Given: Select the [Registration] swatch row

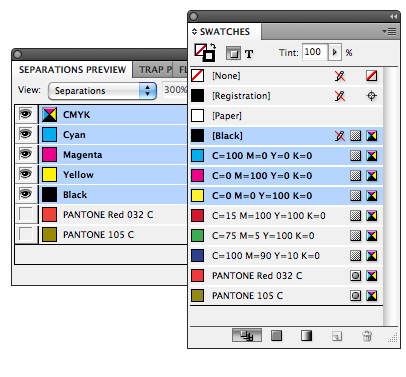Looking at the screenshot, I should click(x=286, y=96).
